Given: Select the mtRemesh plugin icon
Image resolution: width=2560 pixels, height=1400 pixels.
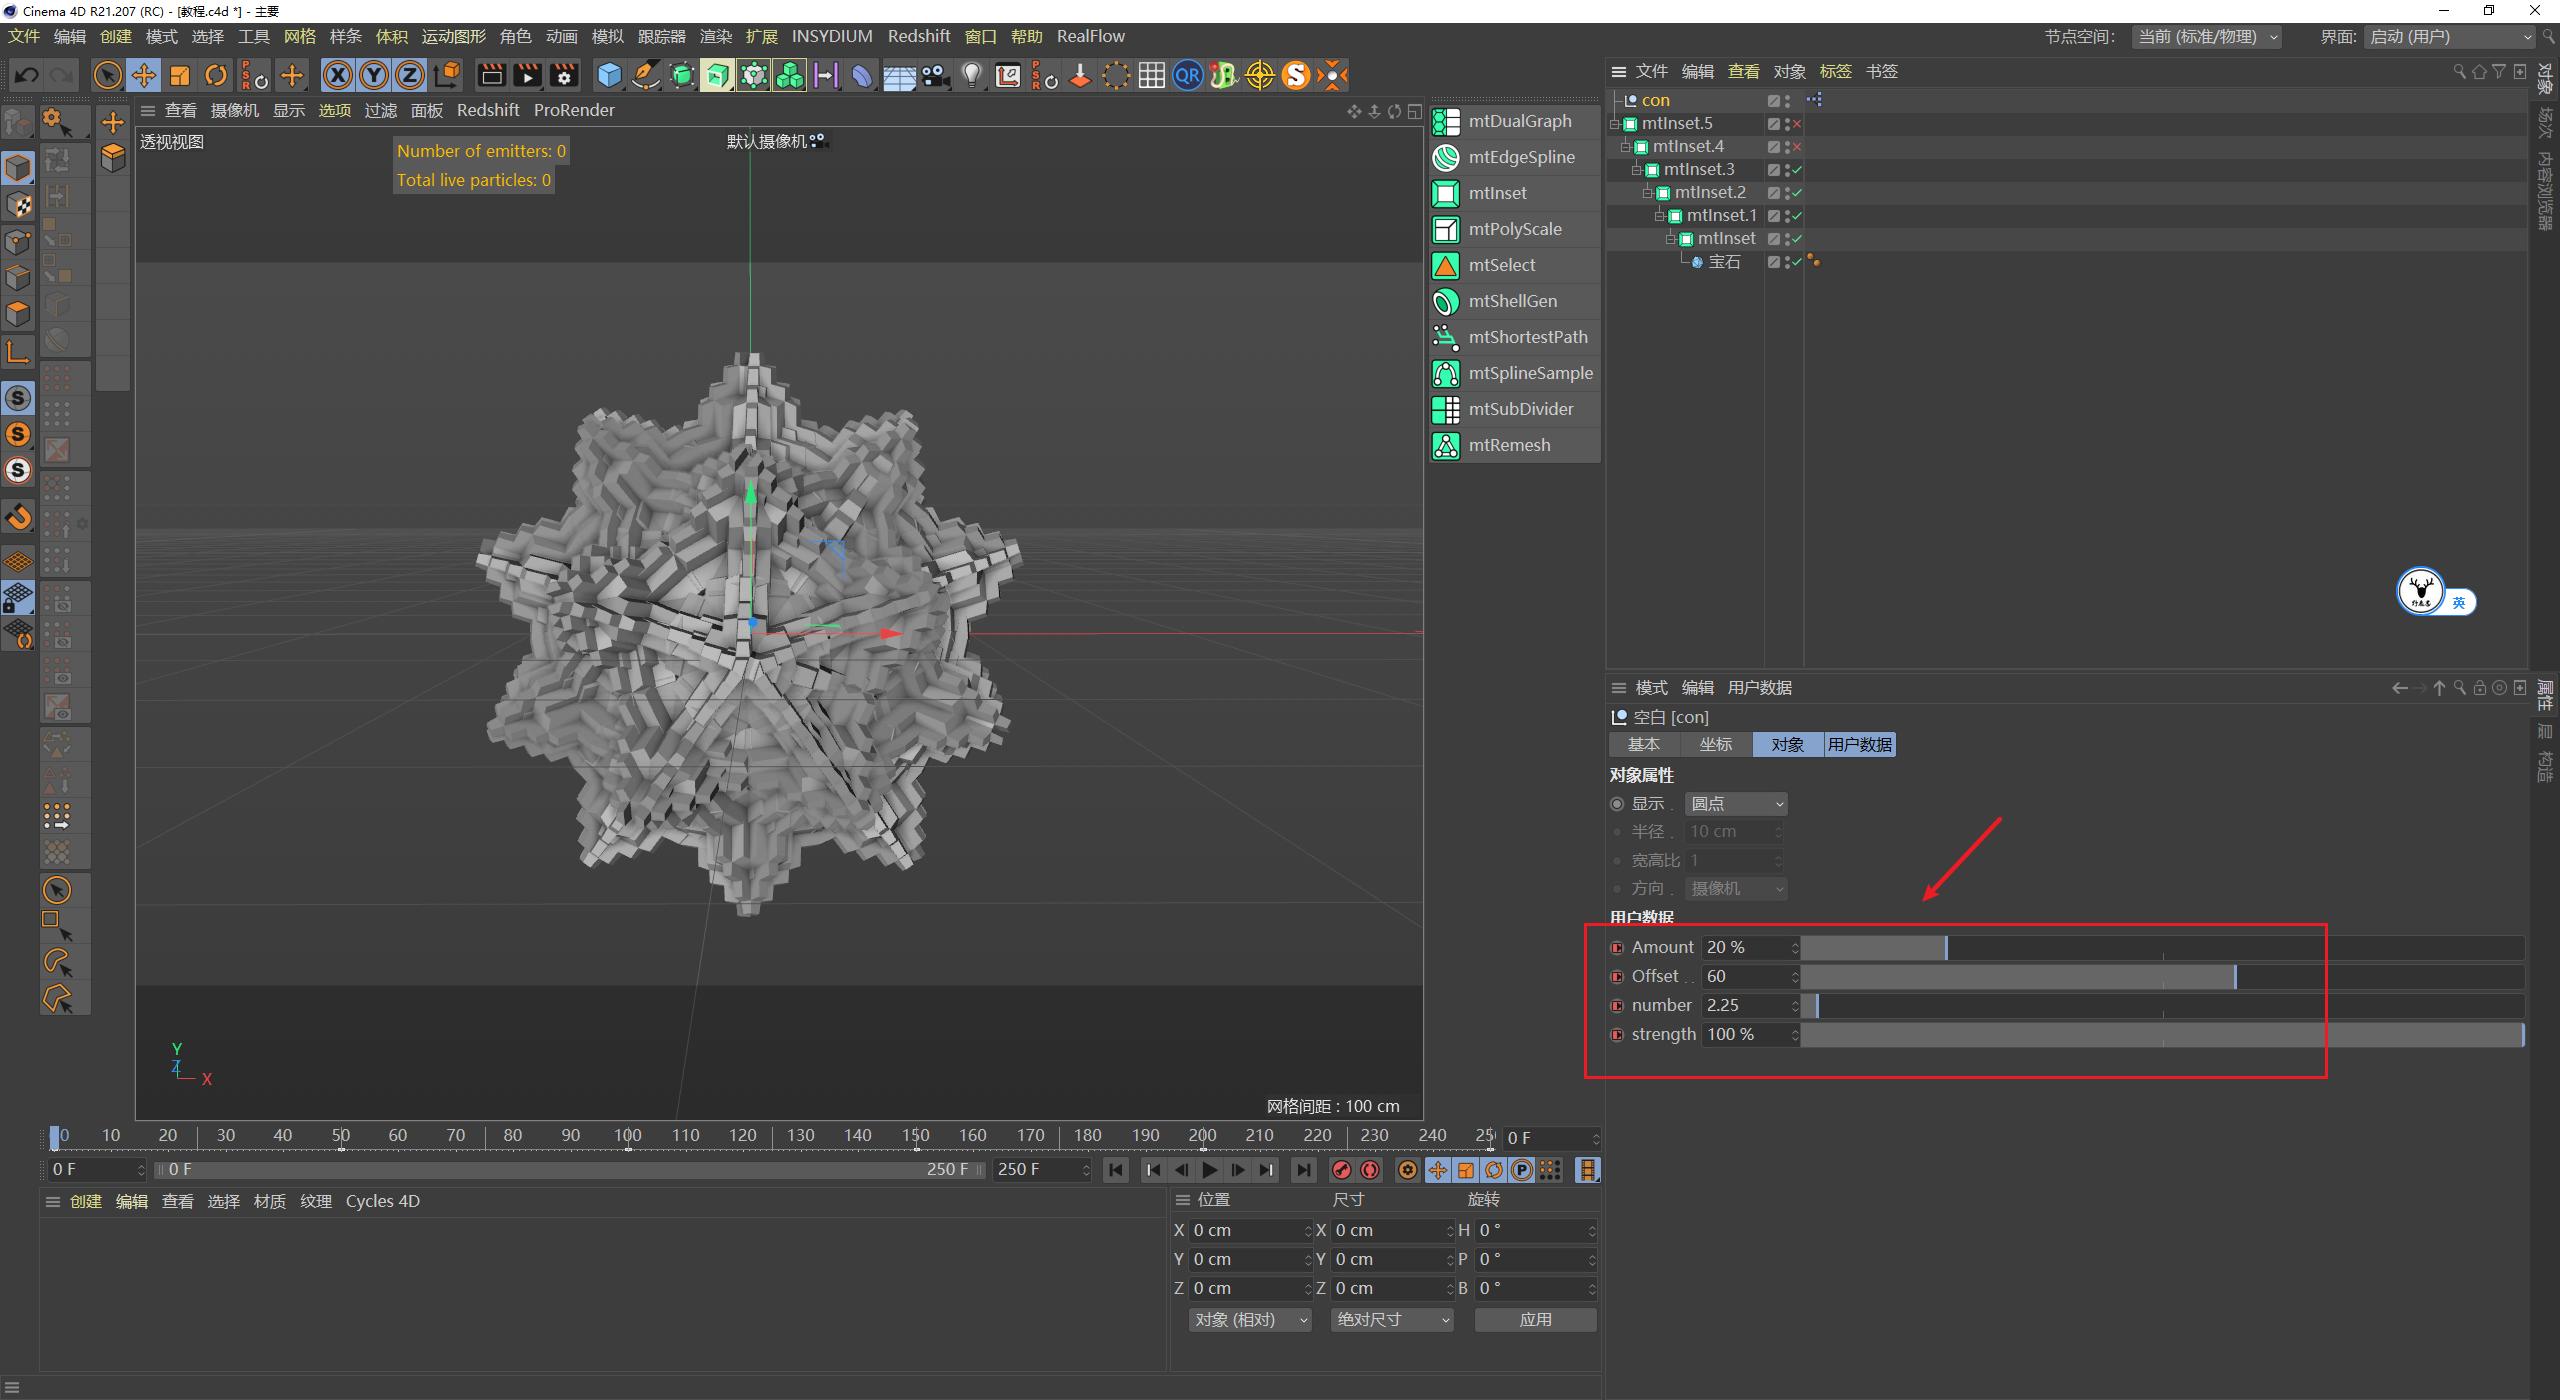Looking at the screenshot, I should click(x=1446, y=445).
